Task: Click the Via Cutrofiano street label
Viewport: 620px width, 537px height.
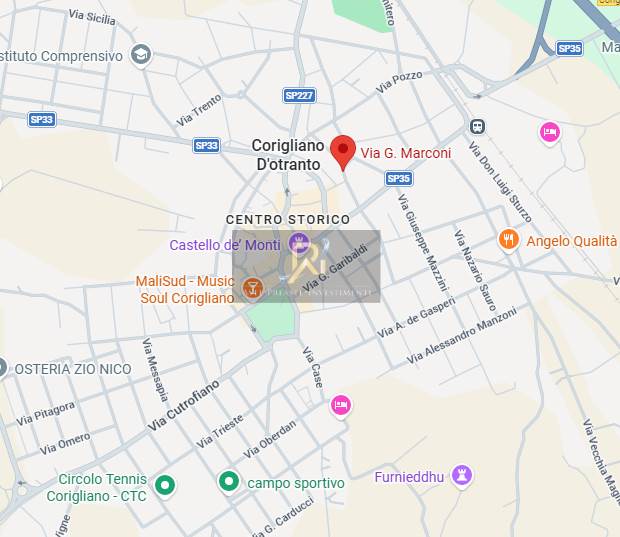Action: pyautogui.click(x=183, y=405)
